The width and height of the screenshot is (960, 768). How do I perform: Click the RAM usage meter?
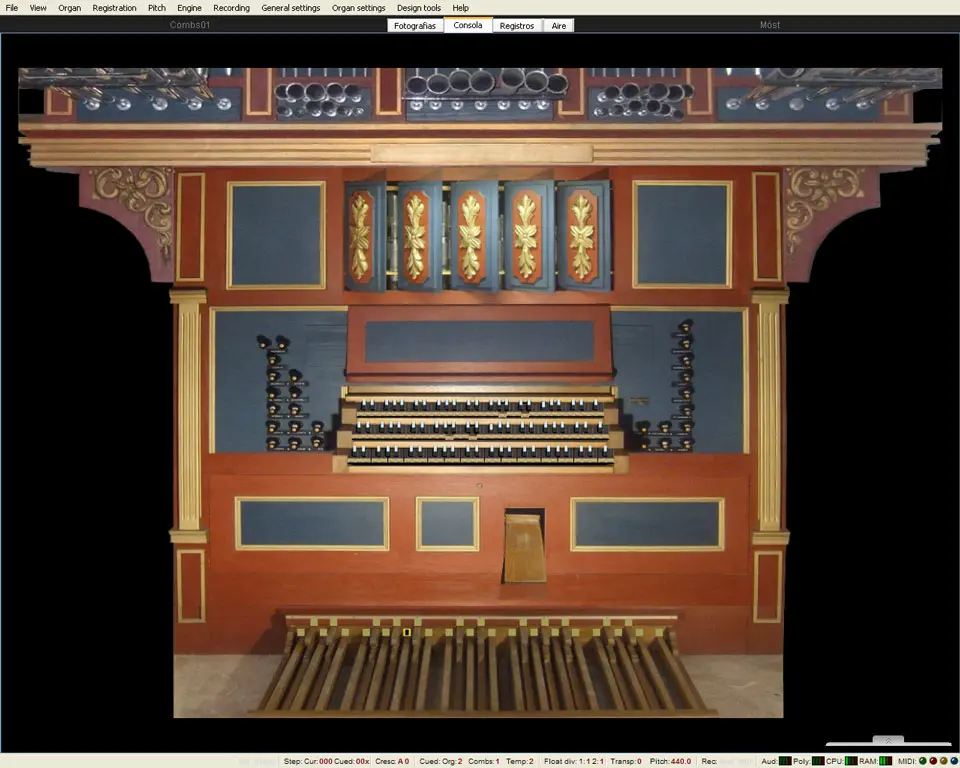click(886, 761)
